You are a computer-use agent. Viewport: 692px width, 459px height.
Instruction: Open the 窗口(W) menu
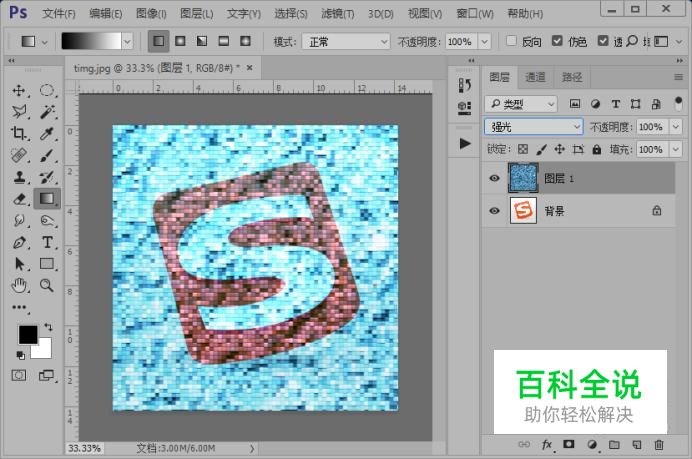coord(475,14)
